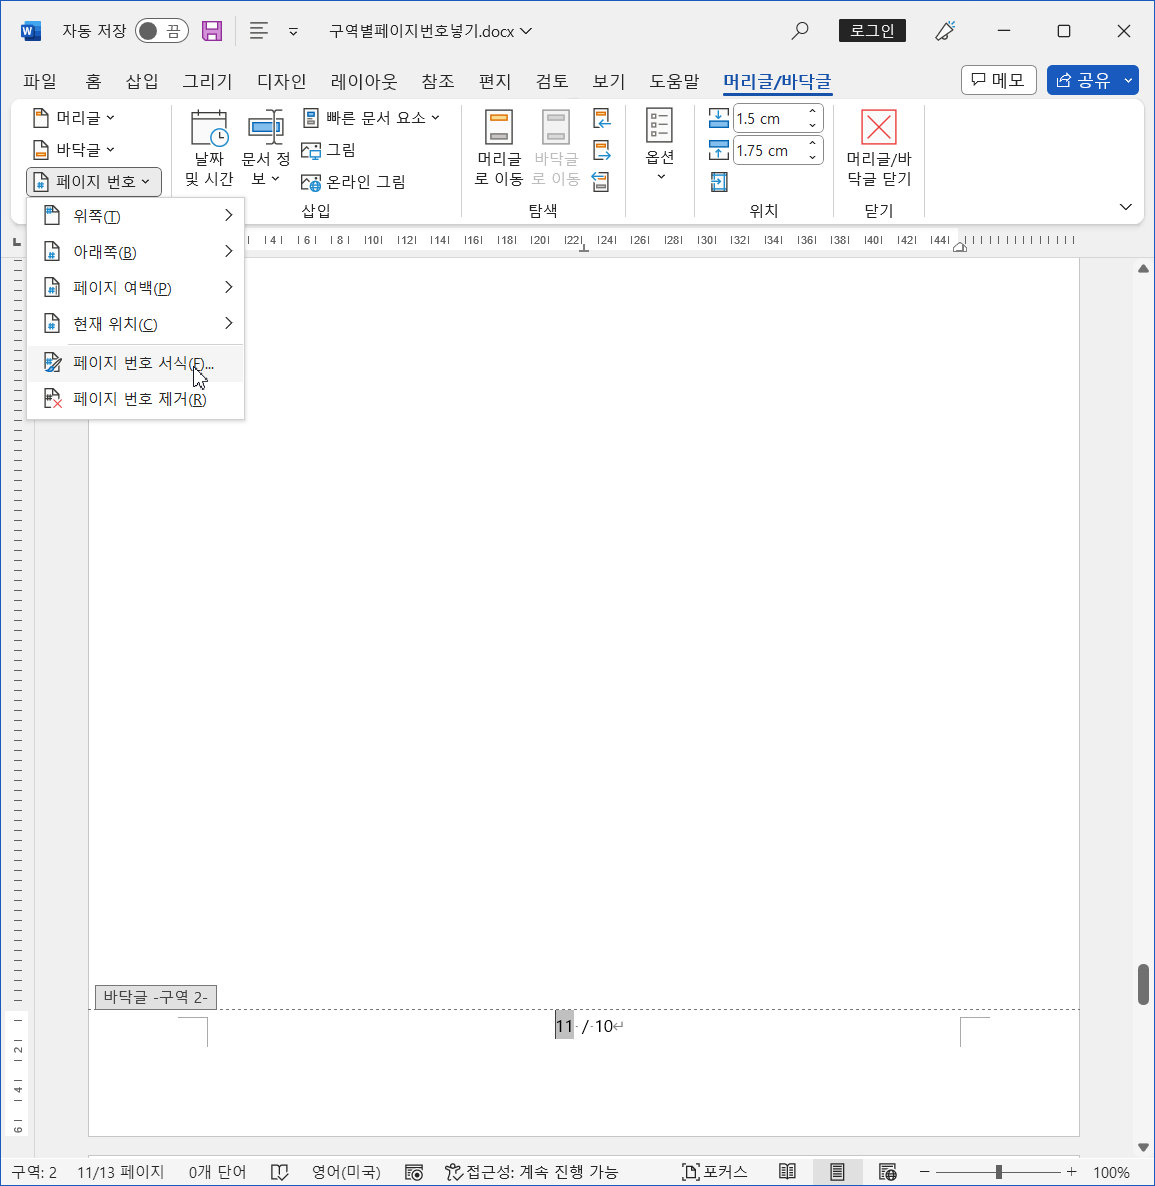Viewport: 1155px width, 1186px height.
Task: Click the insert alignment tab icon
Action: 719,182
